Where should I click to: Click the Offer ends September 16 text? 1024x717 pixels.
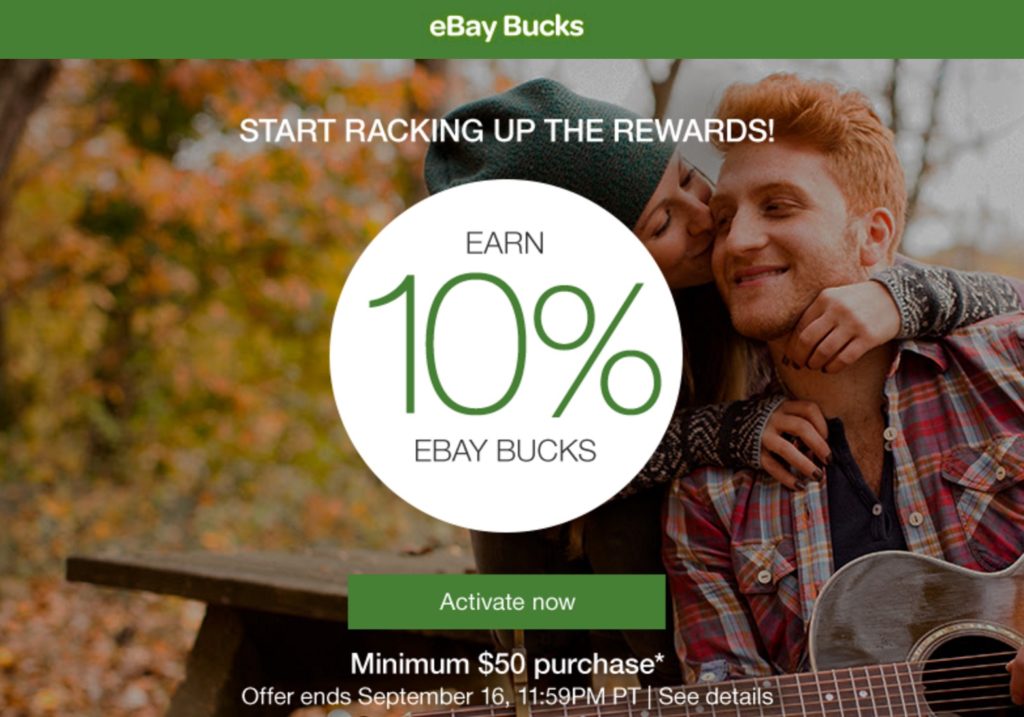tap(440, 696)
